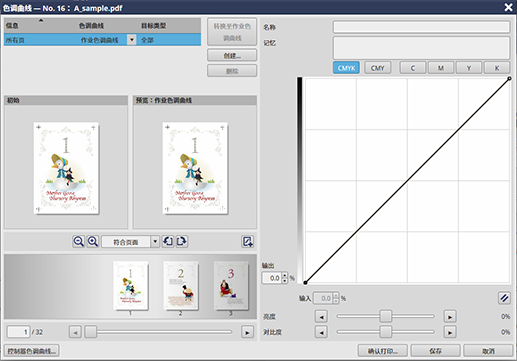This screenshot has height=361, width=517.
Task: Select the M channel tab
Action: (x=441, y=68)
